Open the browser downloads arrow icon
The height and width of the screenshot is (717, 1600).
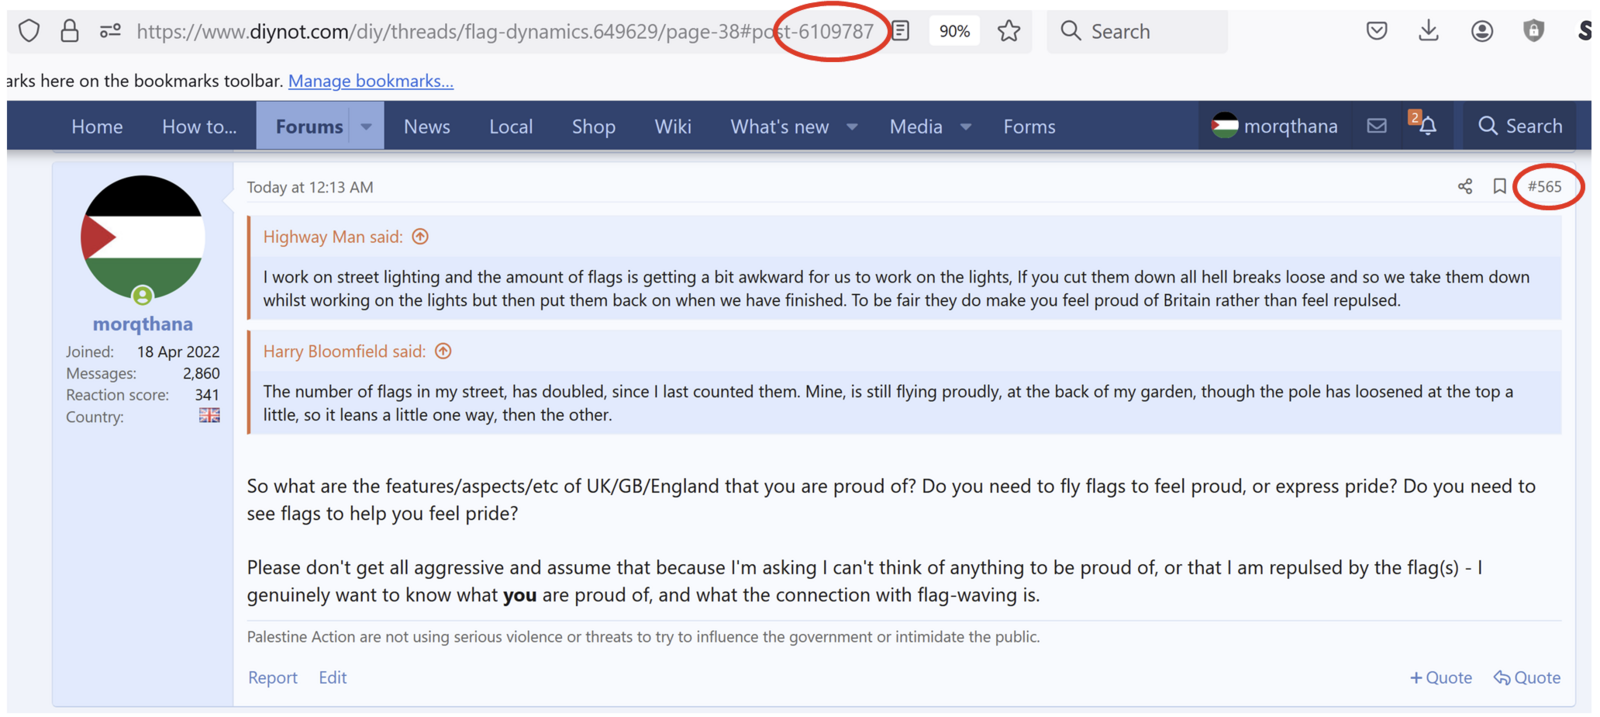coord(1428,31)
